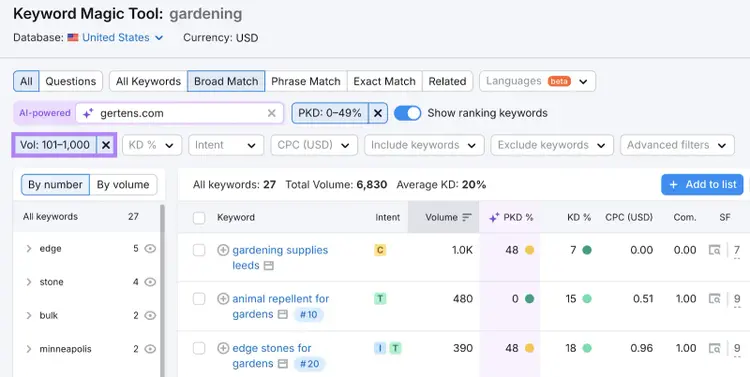This screenshot has width=750, height=377.
Task: Open SERP icon next to 'gardening supplies leeds'
Action: coord(269,266)
